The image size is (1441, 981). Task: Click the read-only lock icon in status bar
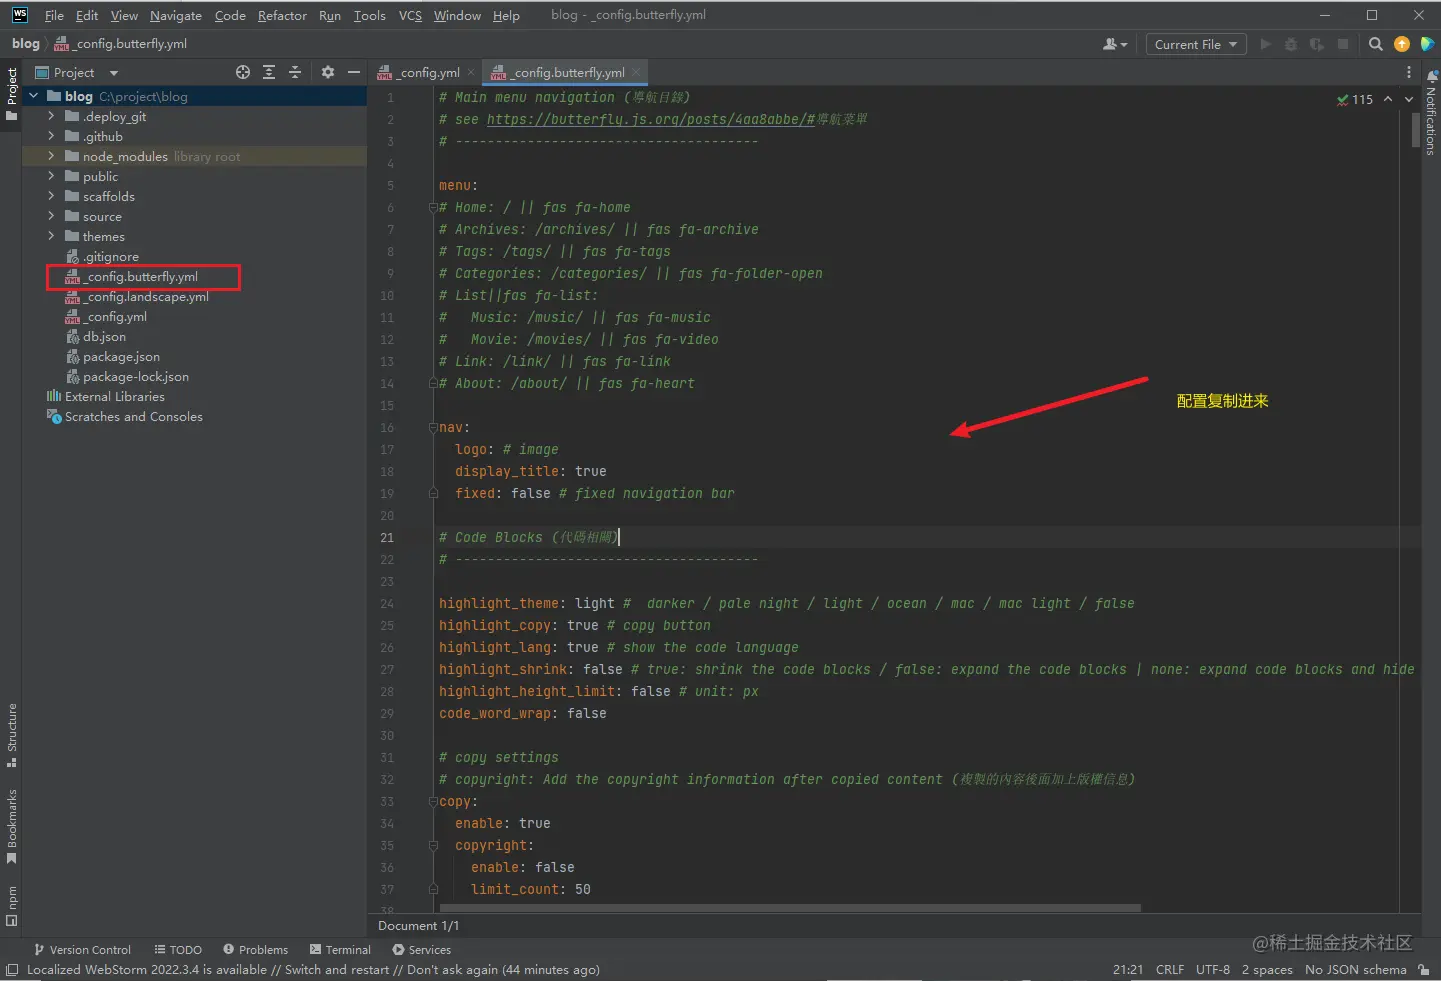1424,969
